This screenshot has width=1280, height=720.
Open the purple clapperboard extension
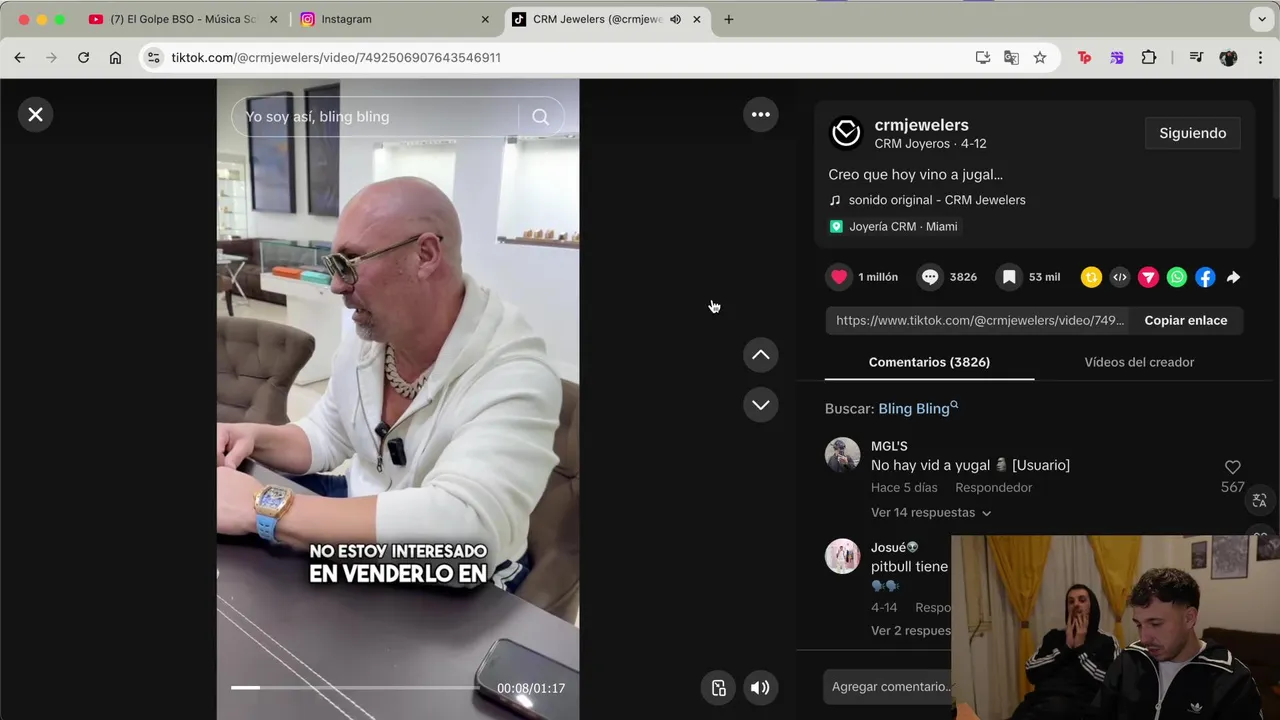(x=1117, y=58)
